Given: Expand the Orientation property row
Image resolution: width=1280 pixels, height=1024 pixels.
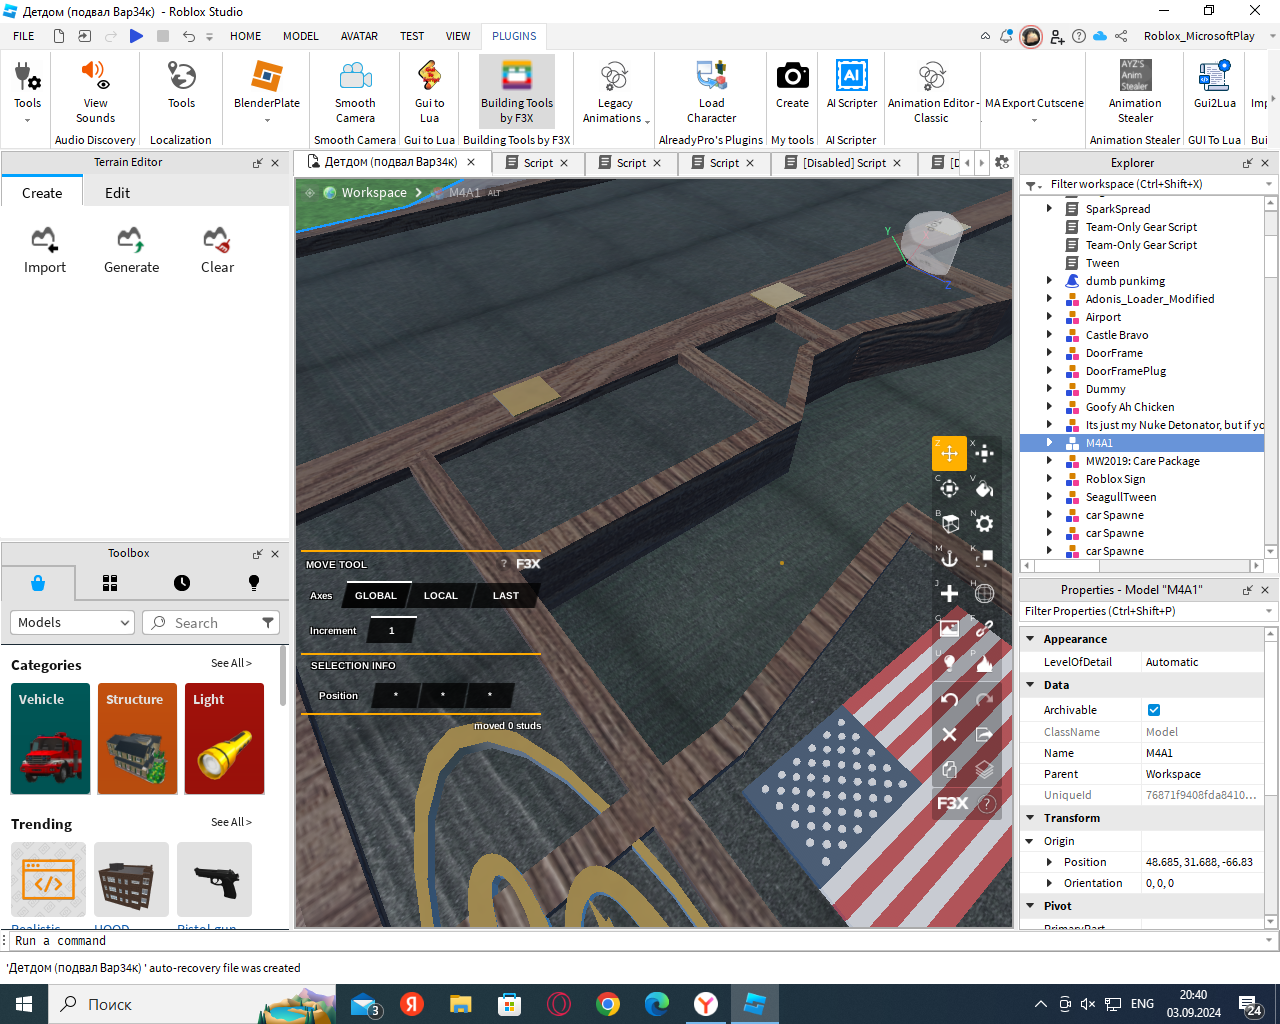Looking at the screenshot, I should coord(1049,883).
